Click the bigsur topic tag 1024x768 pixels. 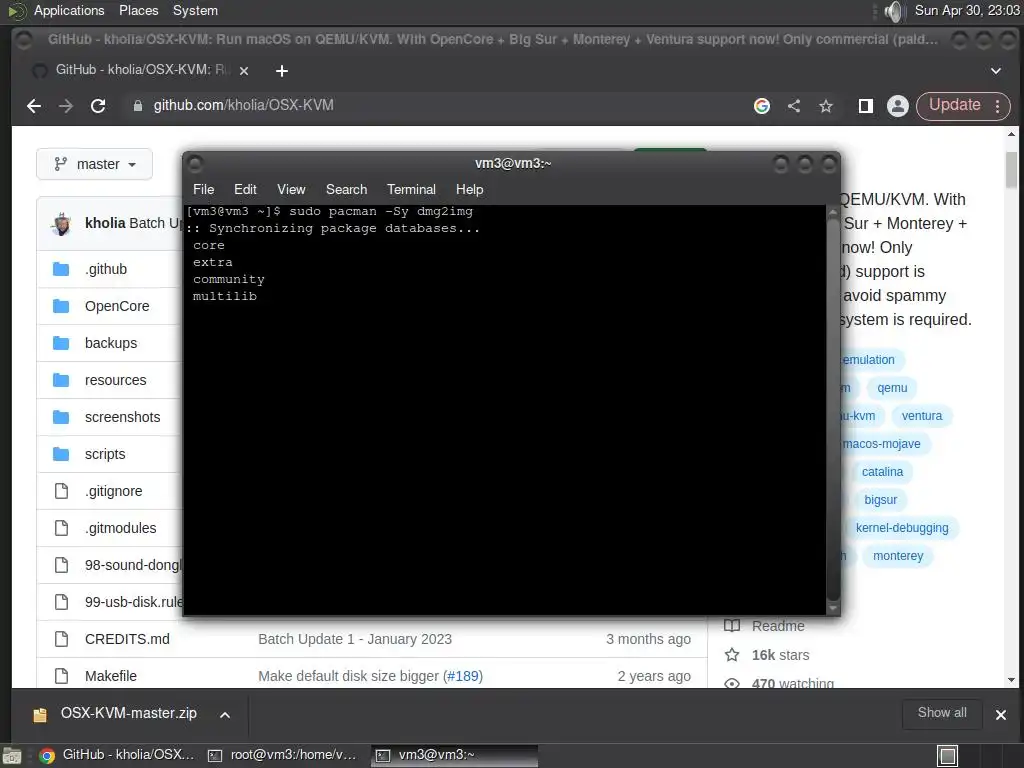[880, 500]
